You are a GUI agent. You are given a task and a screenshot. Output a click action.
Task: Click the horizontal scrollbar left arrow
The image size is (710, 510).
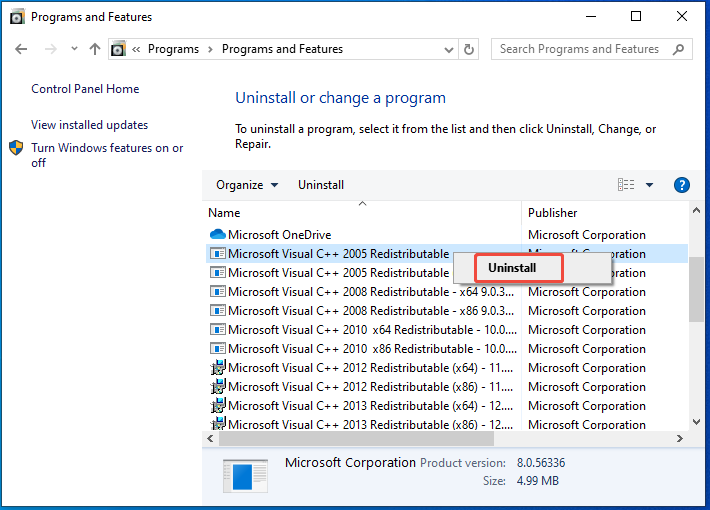210,438
